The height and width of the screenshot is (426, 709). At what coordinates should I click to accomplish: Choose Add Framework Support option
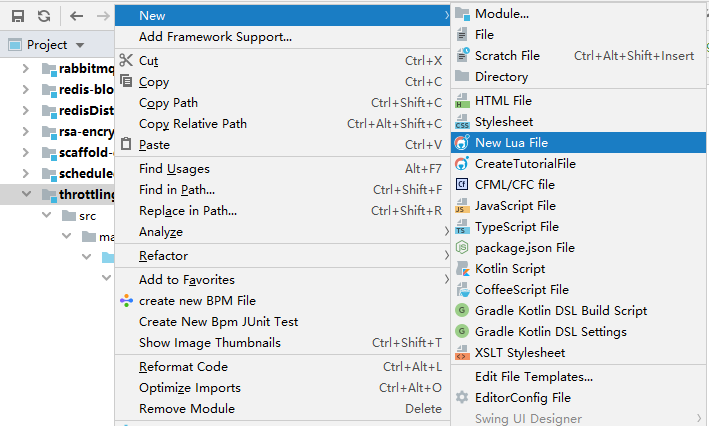(x=215, y=37)
